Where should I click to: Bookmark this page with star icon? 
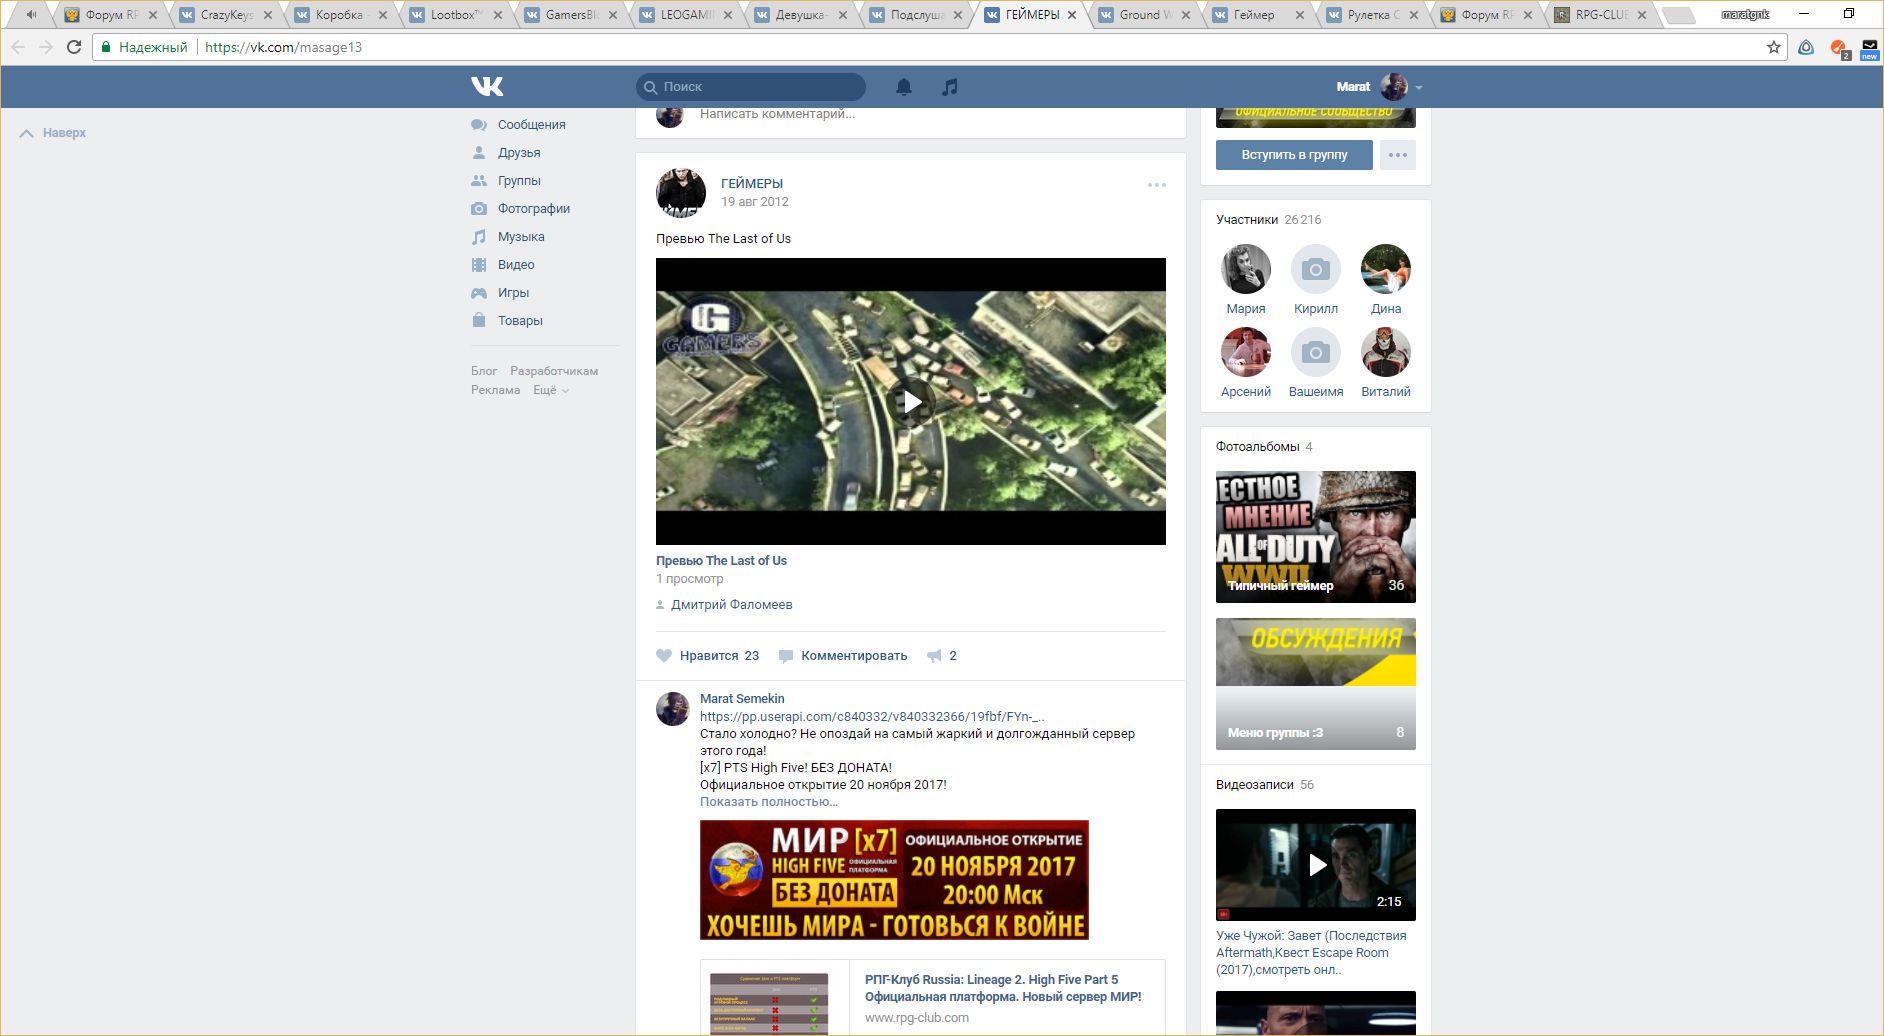pos(1774,47)
